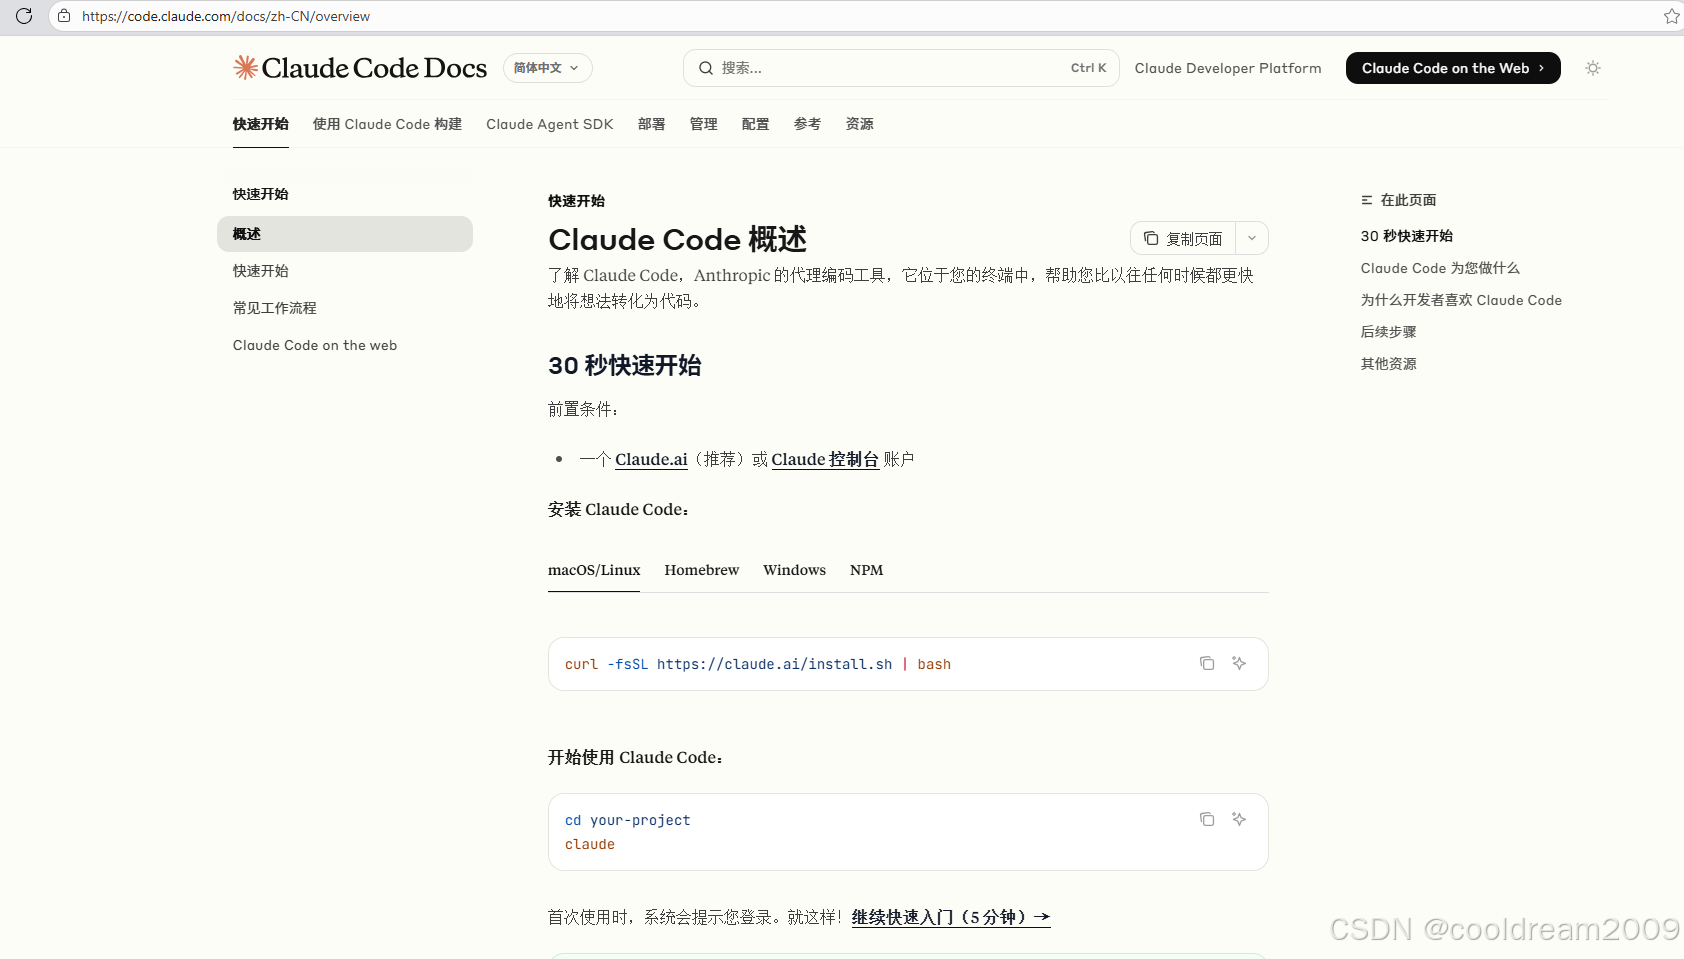The image size is (1684, 959).
Task: Open the Claude.ai link in prerequisites
Action: click(x=650, y=459)
